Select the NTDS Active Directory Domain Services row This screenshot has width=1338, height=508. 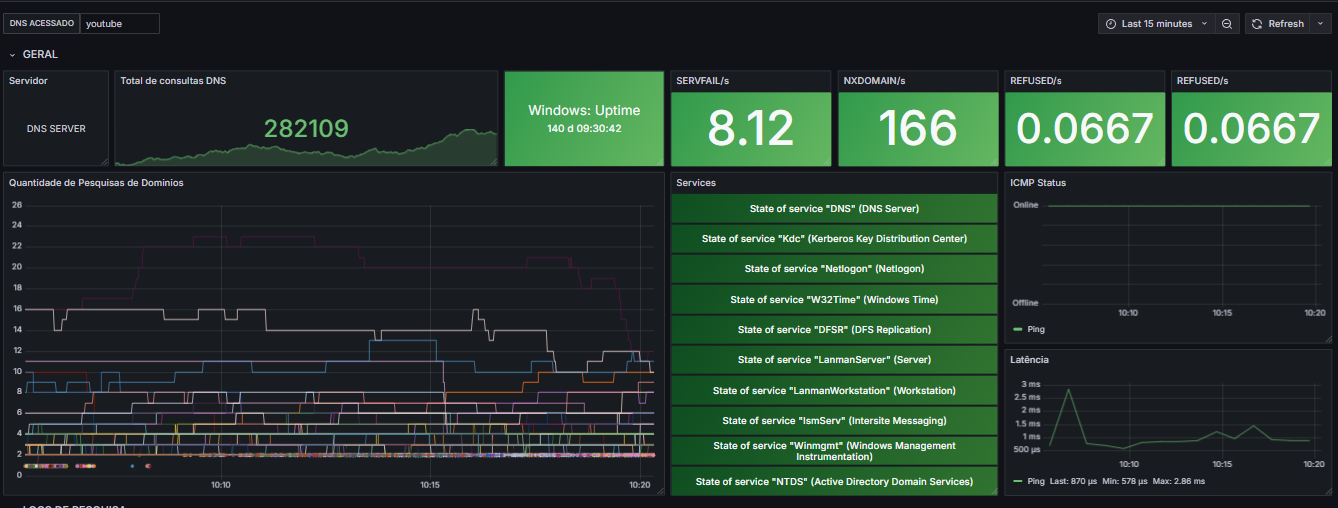(x=834, y=481)
